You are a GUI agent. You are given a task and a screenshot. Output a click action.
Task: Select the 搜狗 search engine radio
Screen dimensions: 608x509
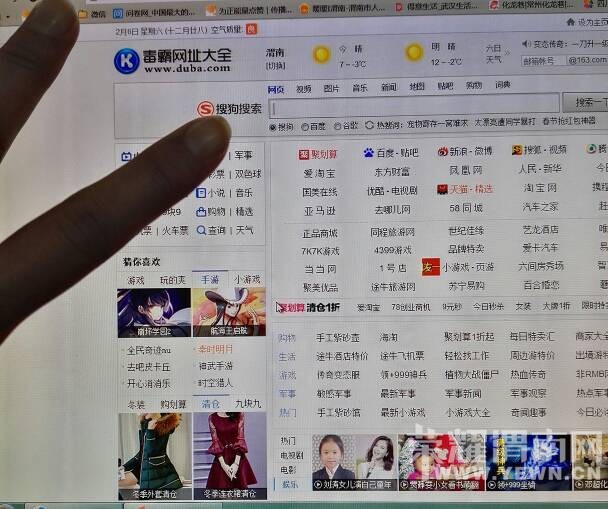click(x=273, y=127)
